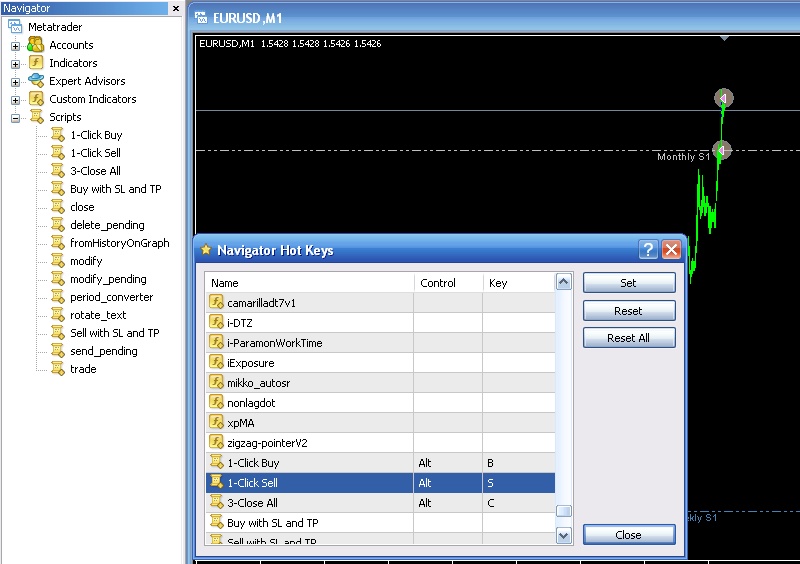Click the Set button in Hot Keys dialog
The height and width of the screenshot is (564, 800).
click(629, 283)
